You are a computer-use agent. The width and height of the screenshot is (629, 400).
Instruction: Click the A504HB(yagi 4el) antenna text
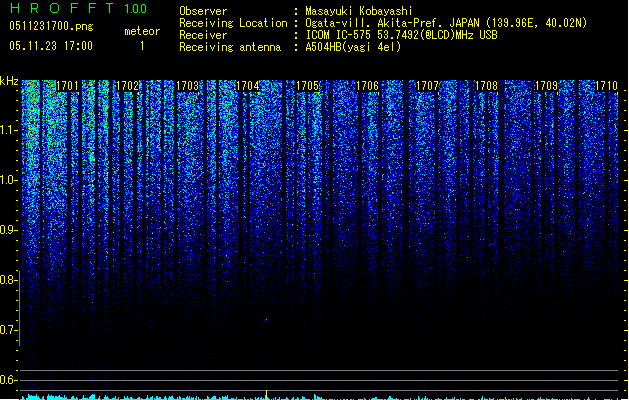click(x=353, y=47)
